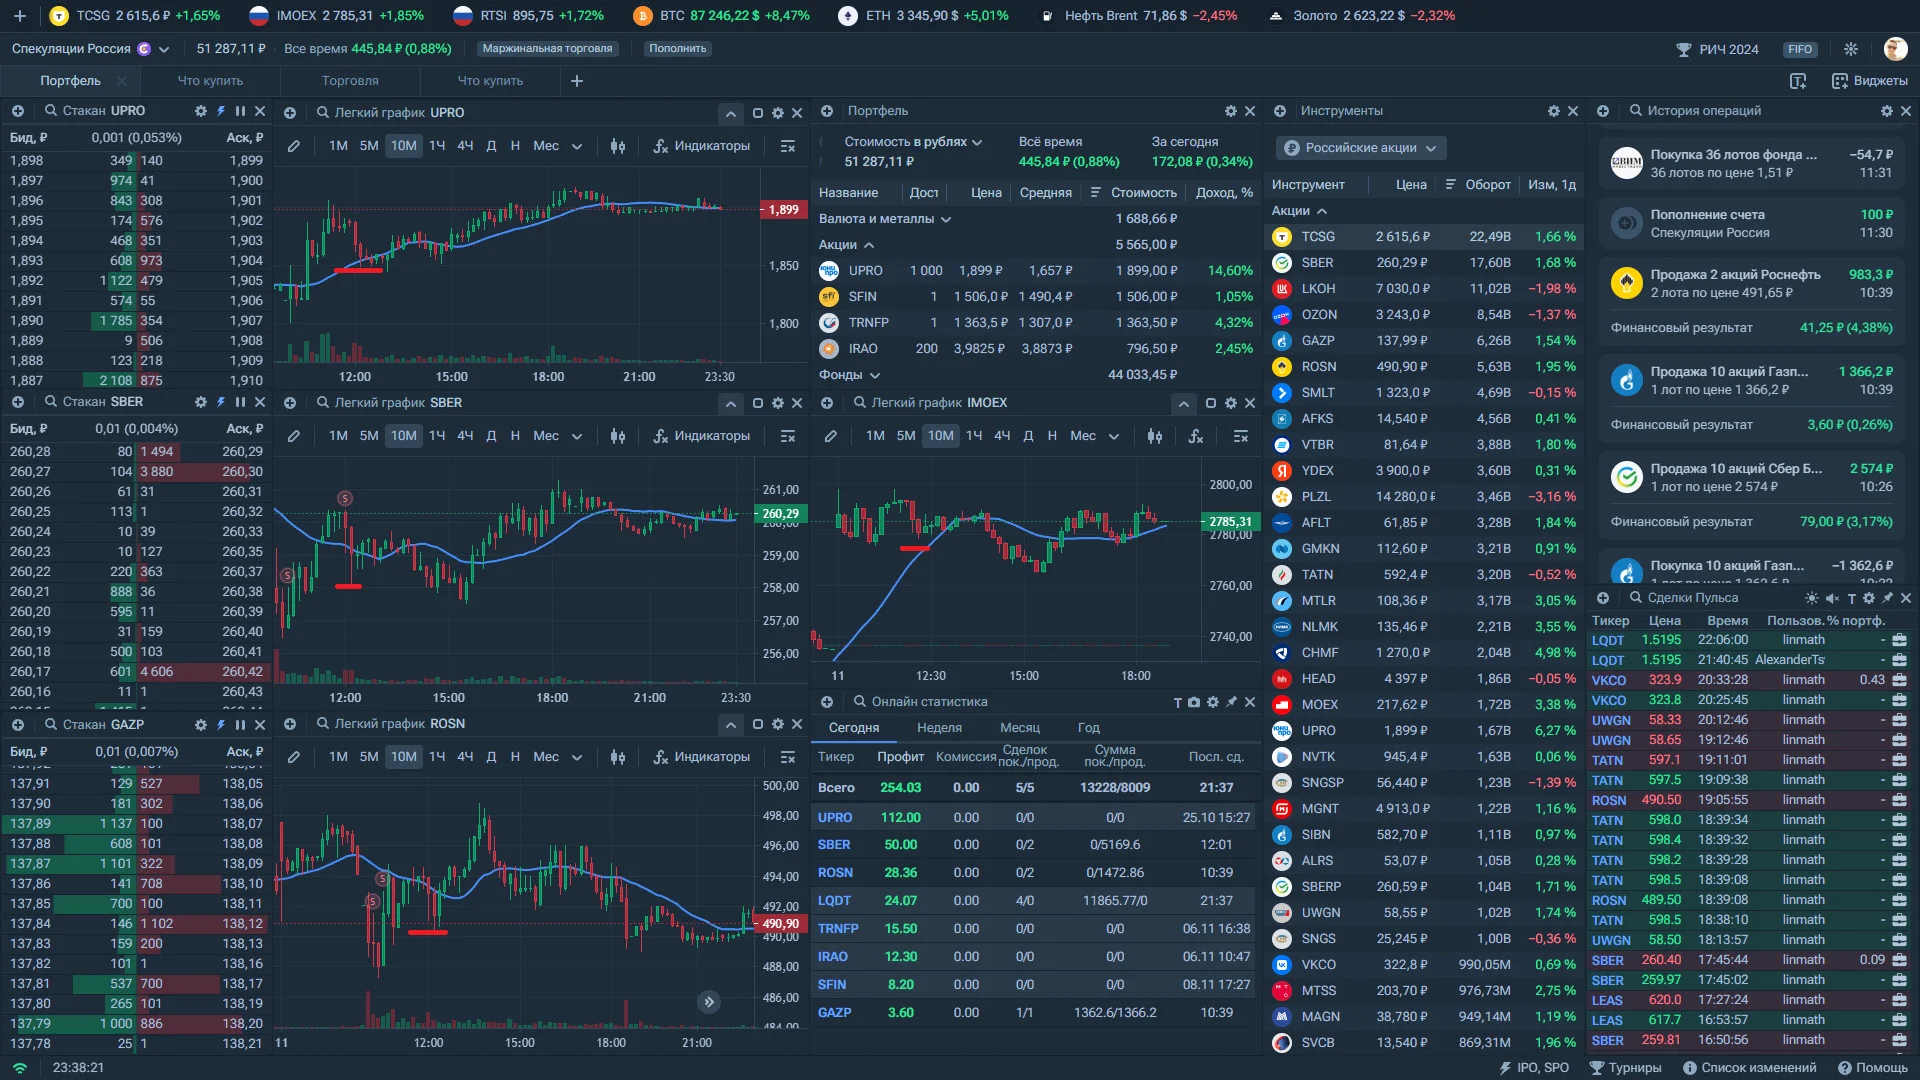The image size is (1920, 1080).
Task: Click the Пополнить button
Action: click(x=677, y=49)
